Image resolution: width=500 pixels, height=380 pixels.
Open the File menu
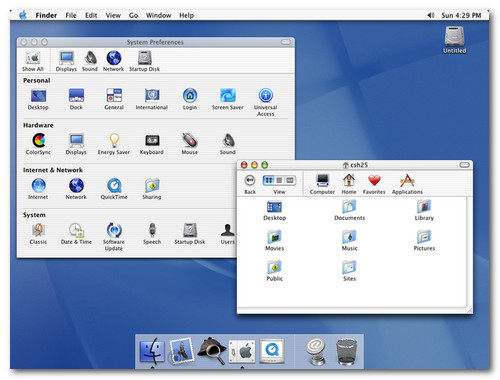pyautogui.click(x=71, y=15)
